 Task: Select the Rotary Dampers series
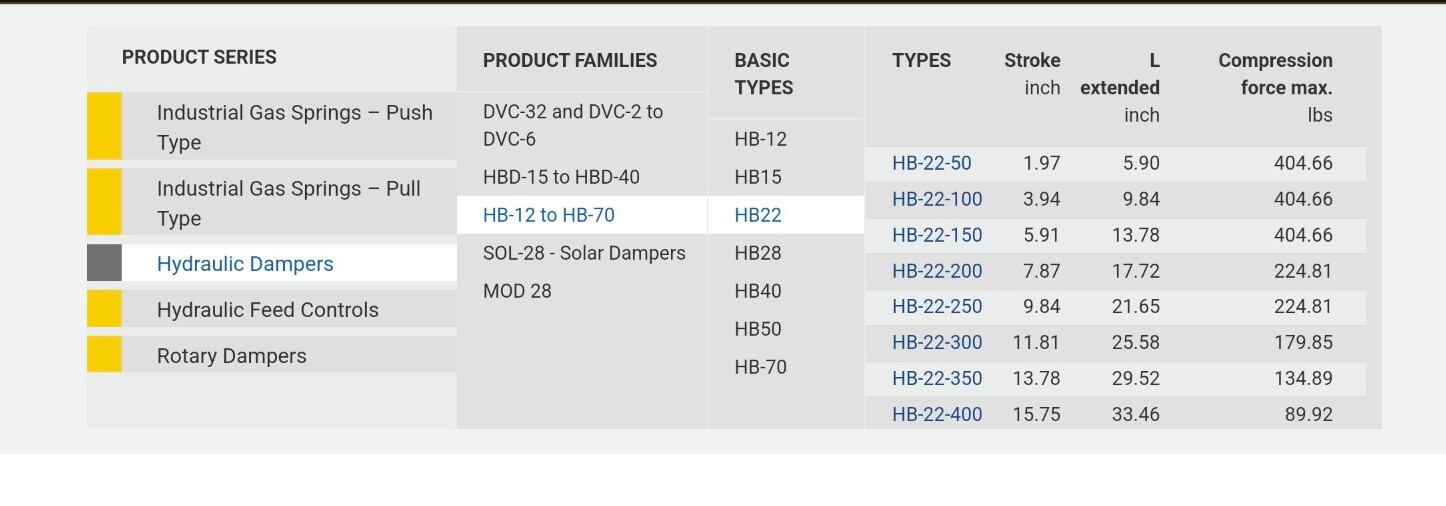pos(231,356)
